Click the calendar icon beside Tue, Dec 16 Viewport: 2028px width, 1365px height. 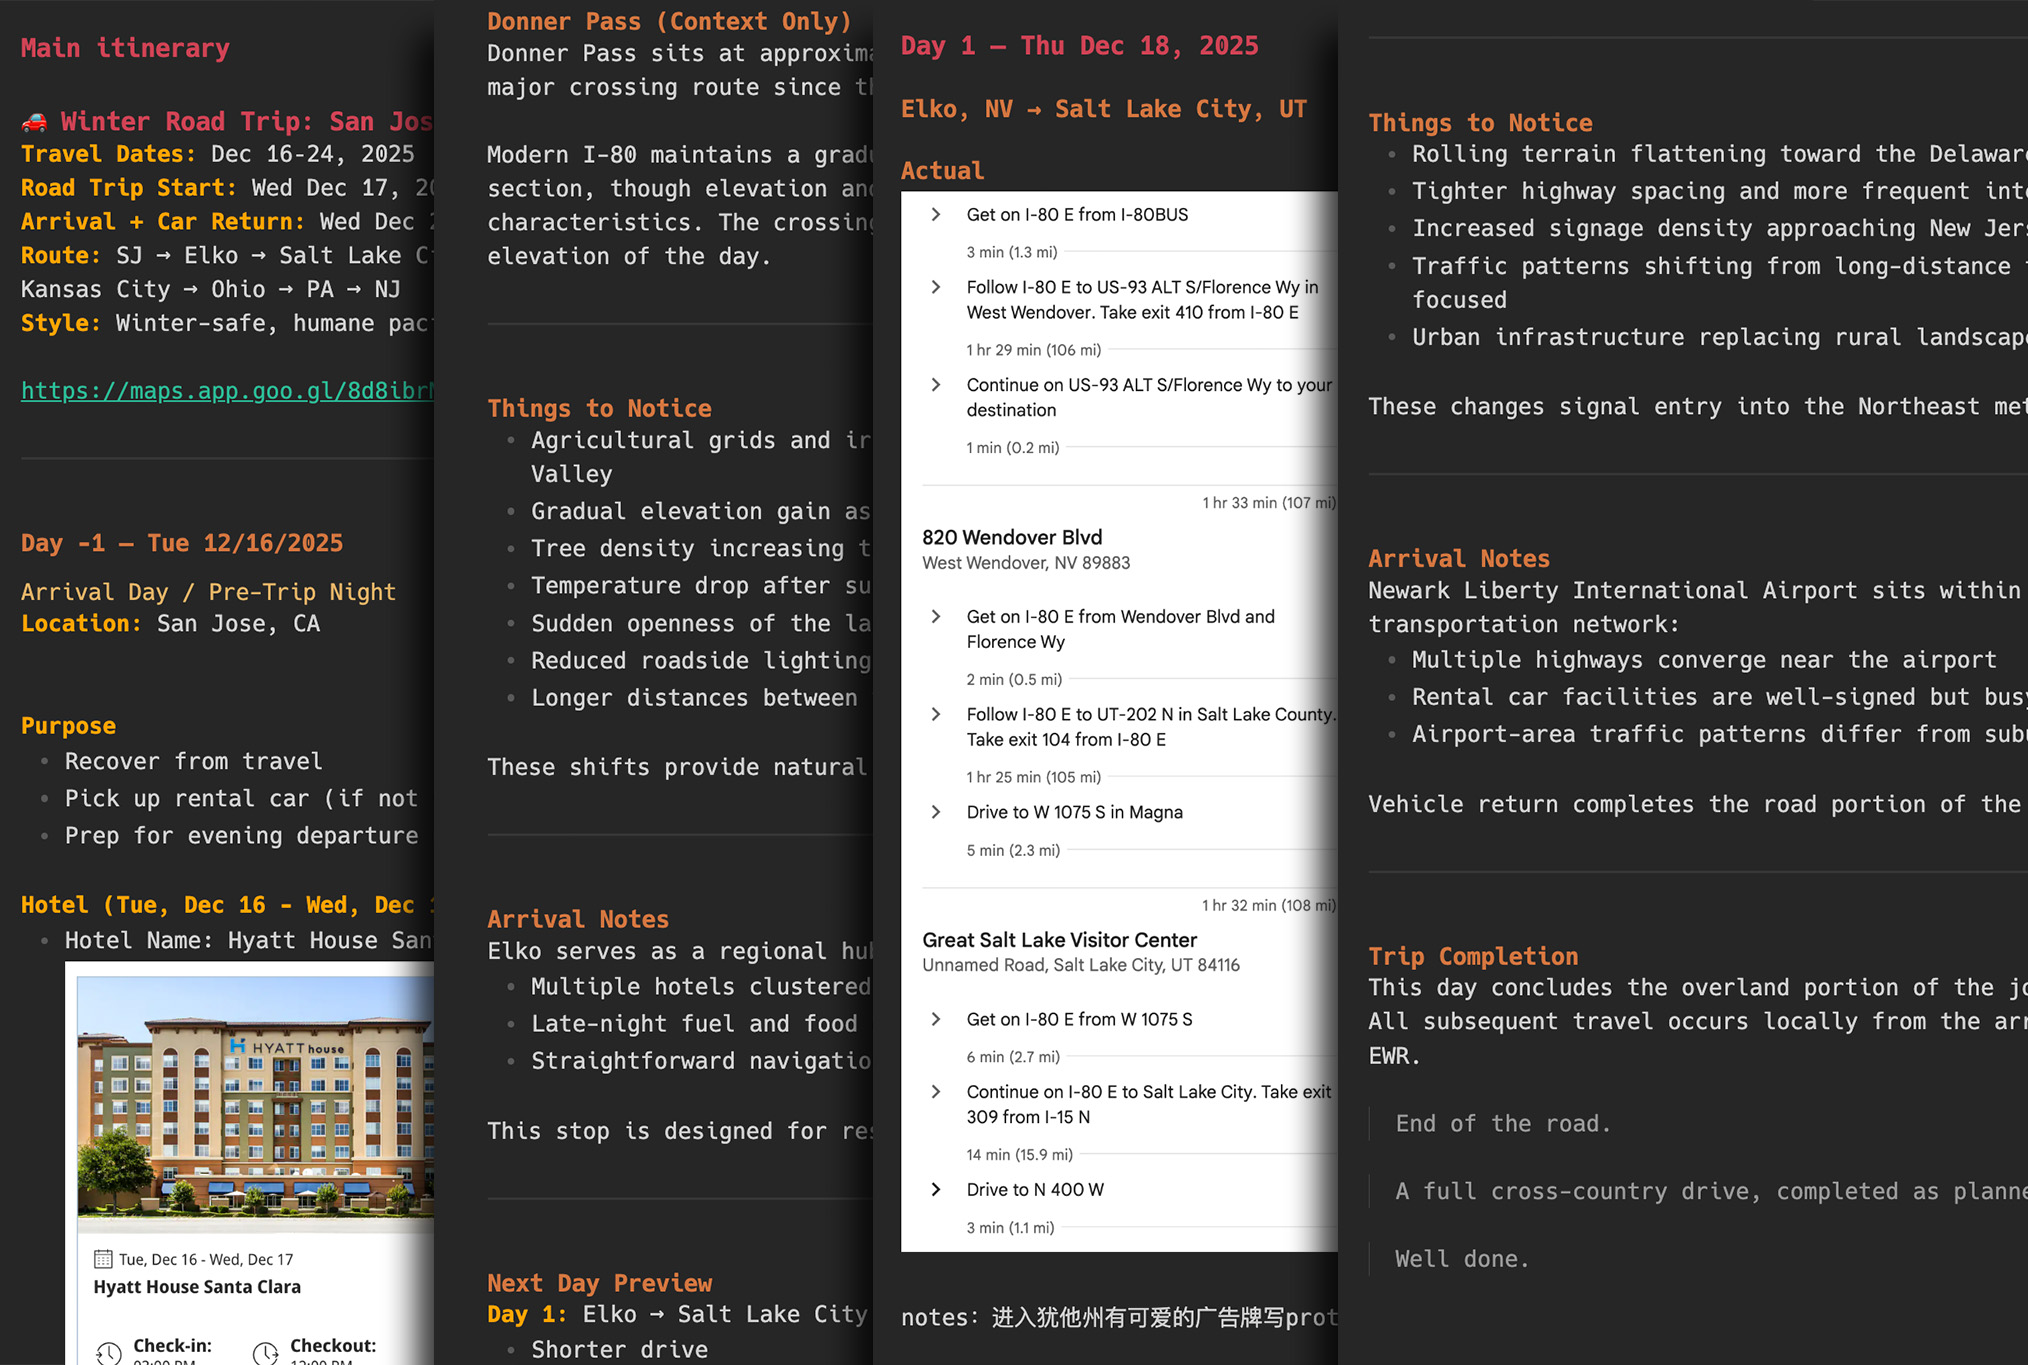pos(103,1259)
